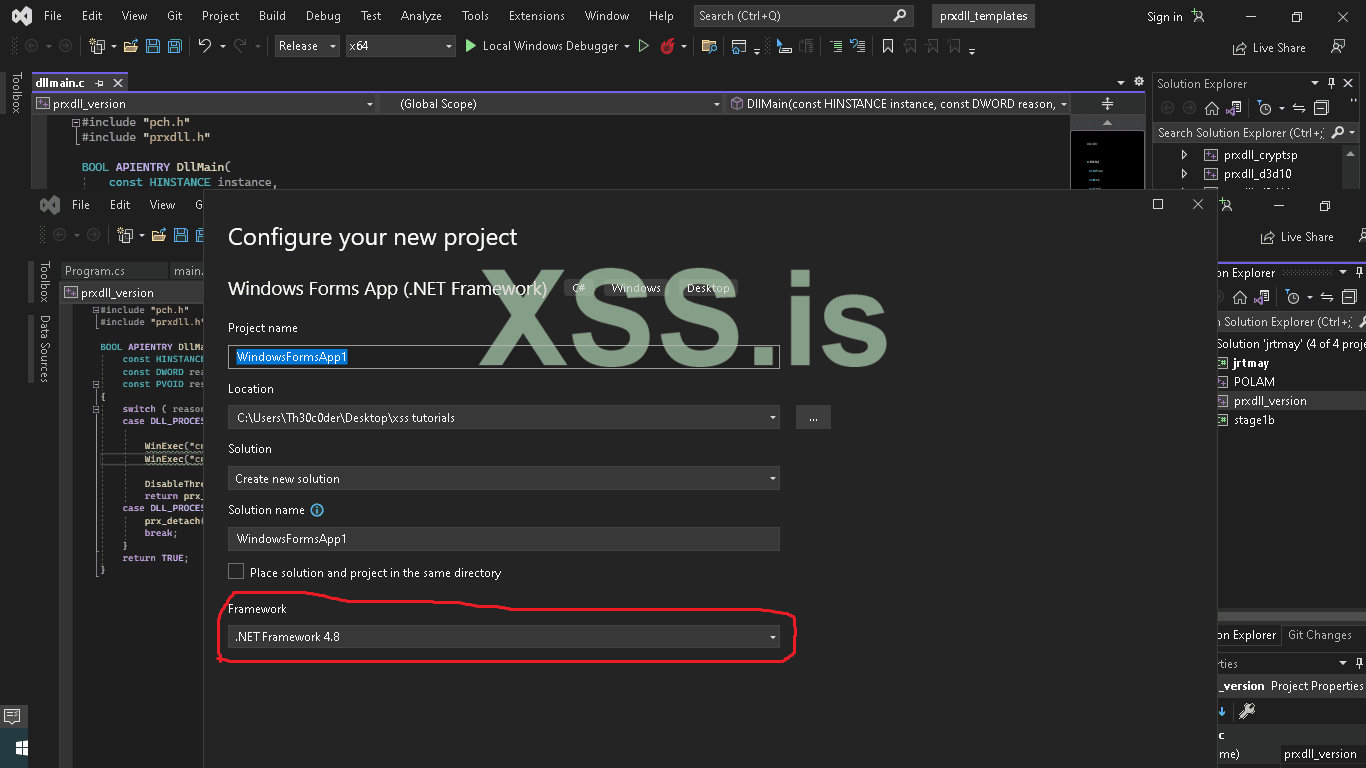Image resolution: width=1366 pixels, height=768 pixels.
Task: Expand the prxdll_d3d10 project node
Action: click(x=1184, y=174)
